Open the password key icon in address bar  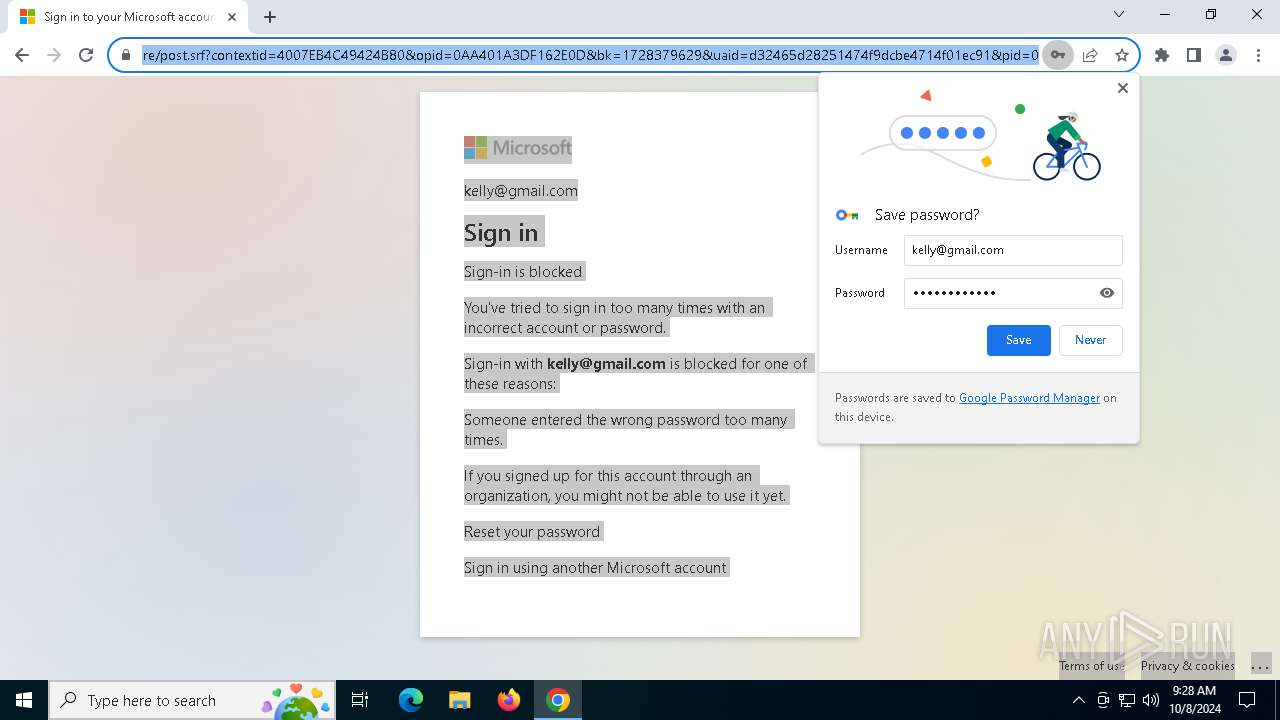pyautogui.click(x=1057, y=55)
